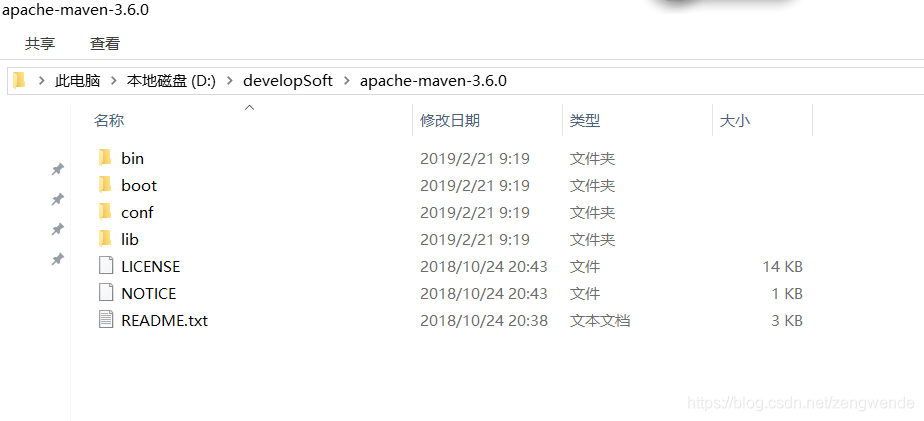This screenshot has height=421, width=924.
Task: Sort by 名称 column header
Action: tap(109, 121)
